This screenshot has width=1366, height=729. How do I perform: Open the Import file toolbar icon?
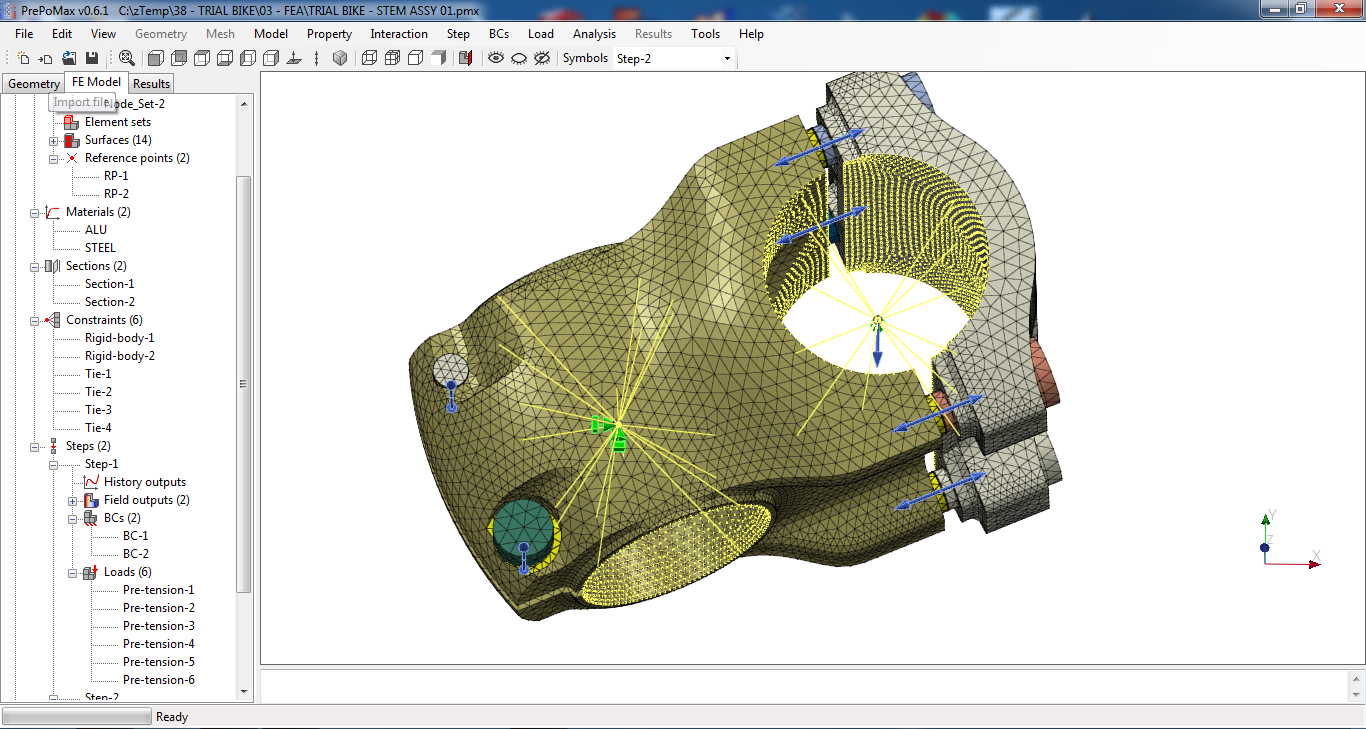(x=46, y=57)
